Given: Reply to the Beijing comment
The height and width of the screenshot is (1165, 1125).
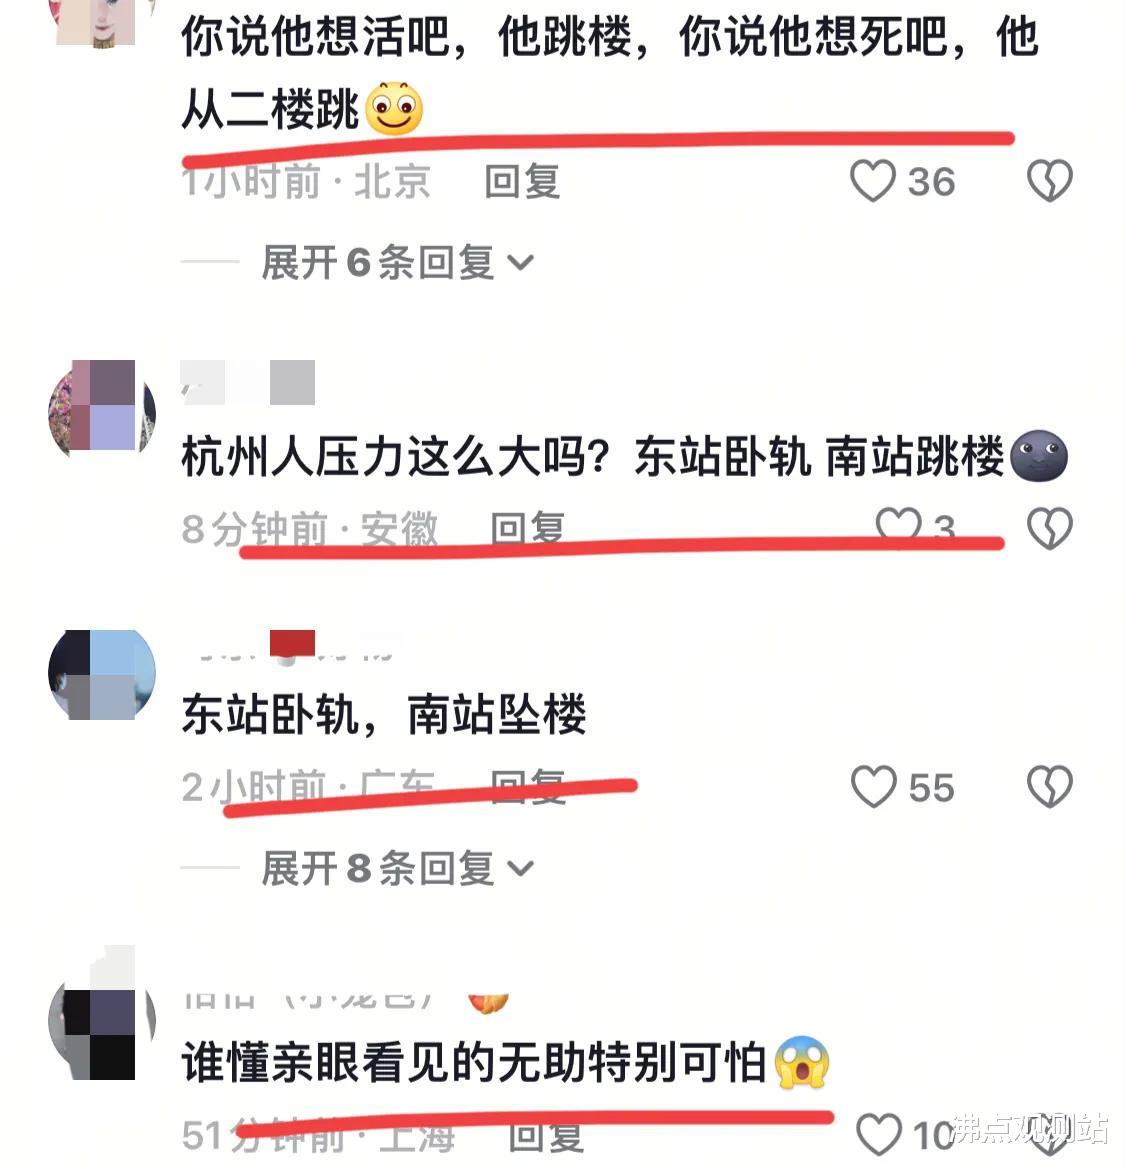Looking at the screenshot, I should pos(522,181).
